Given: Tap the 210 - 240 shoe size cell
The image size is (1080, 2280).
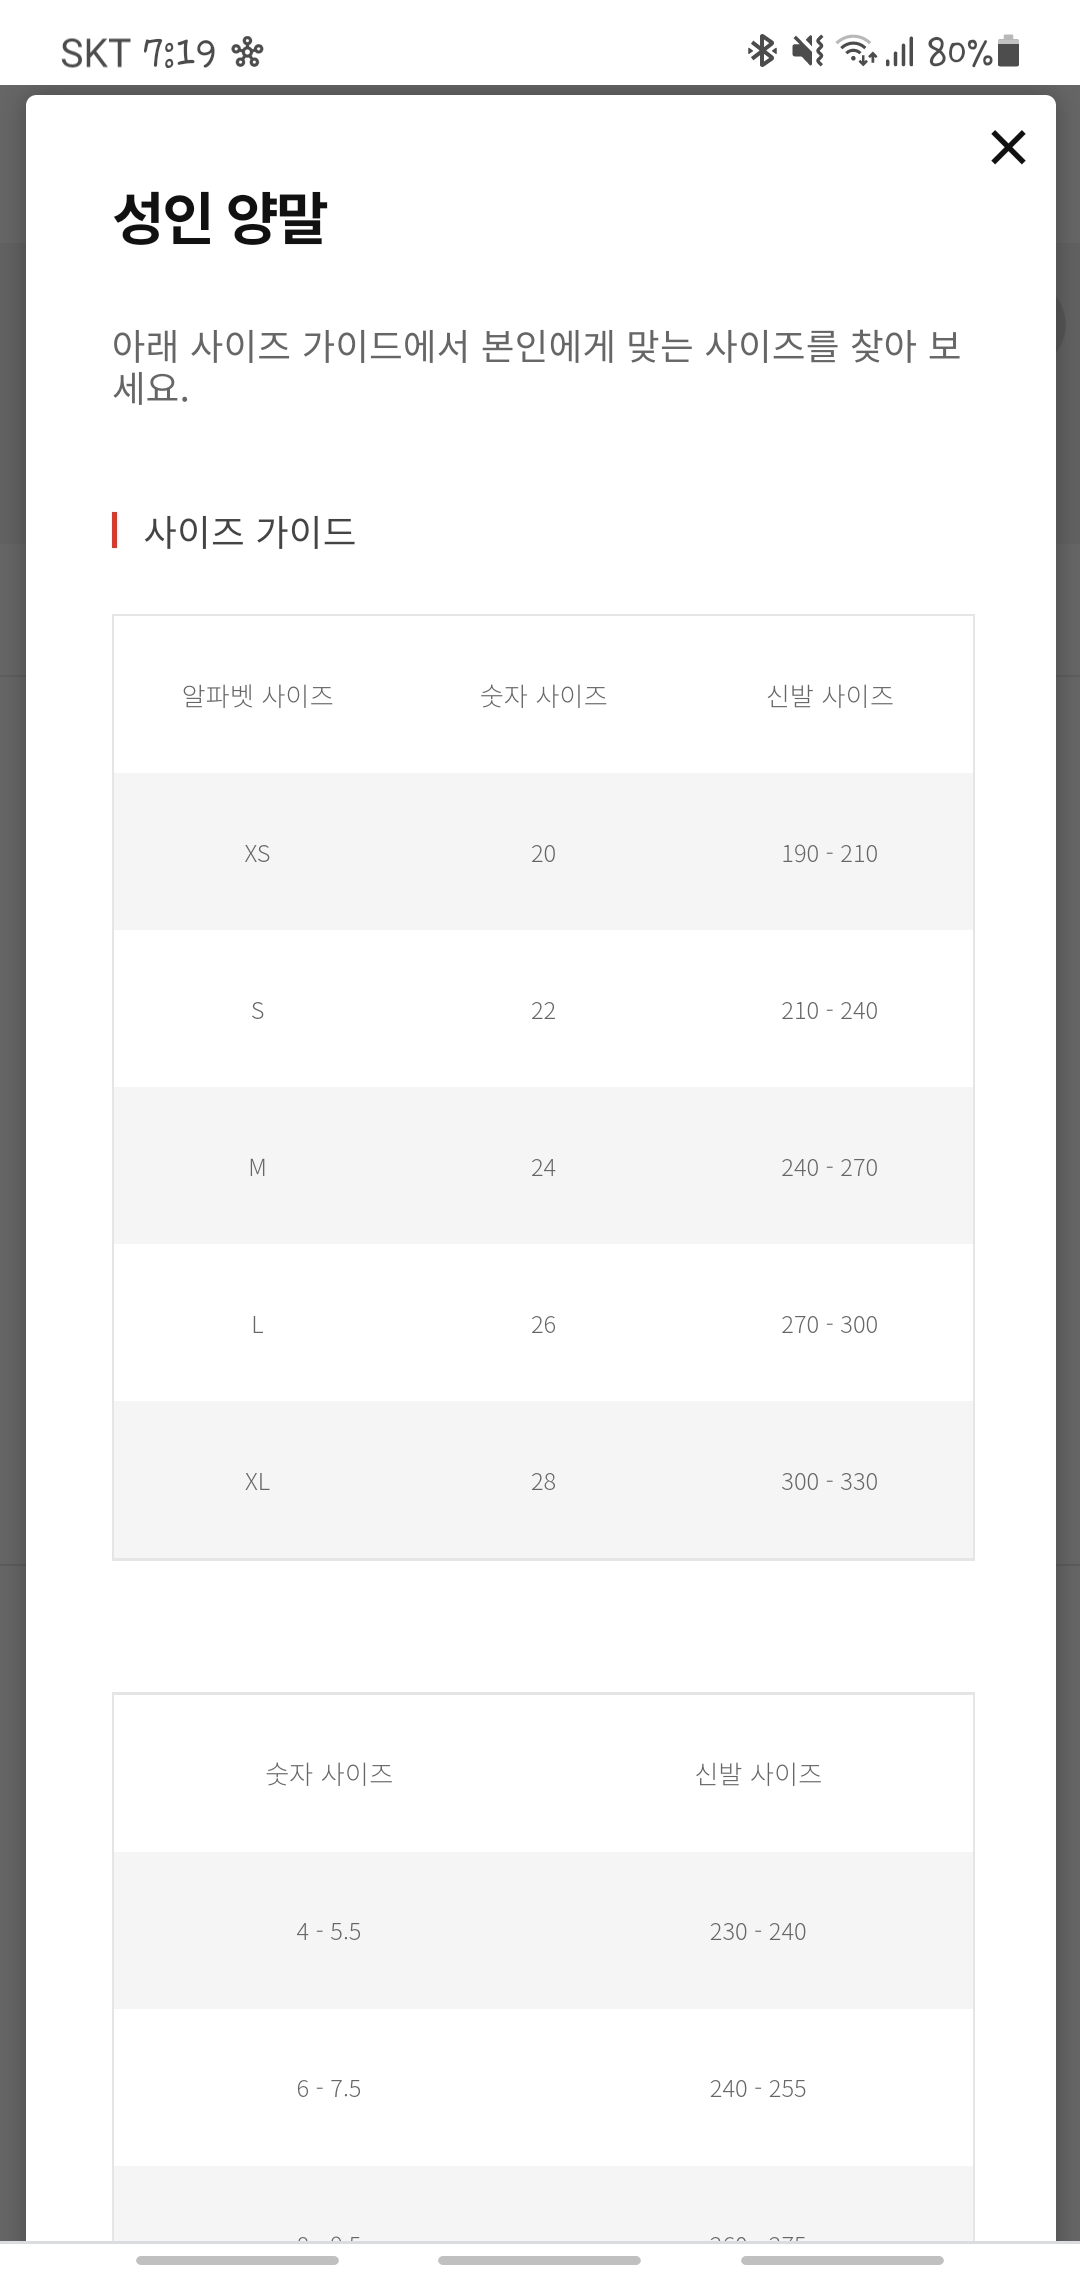Looking at the screenshot, I should 829,1010.
